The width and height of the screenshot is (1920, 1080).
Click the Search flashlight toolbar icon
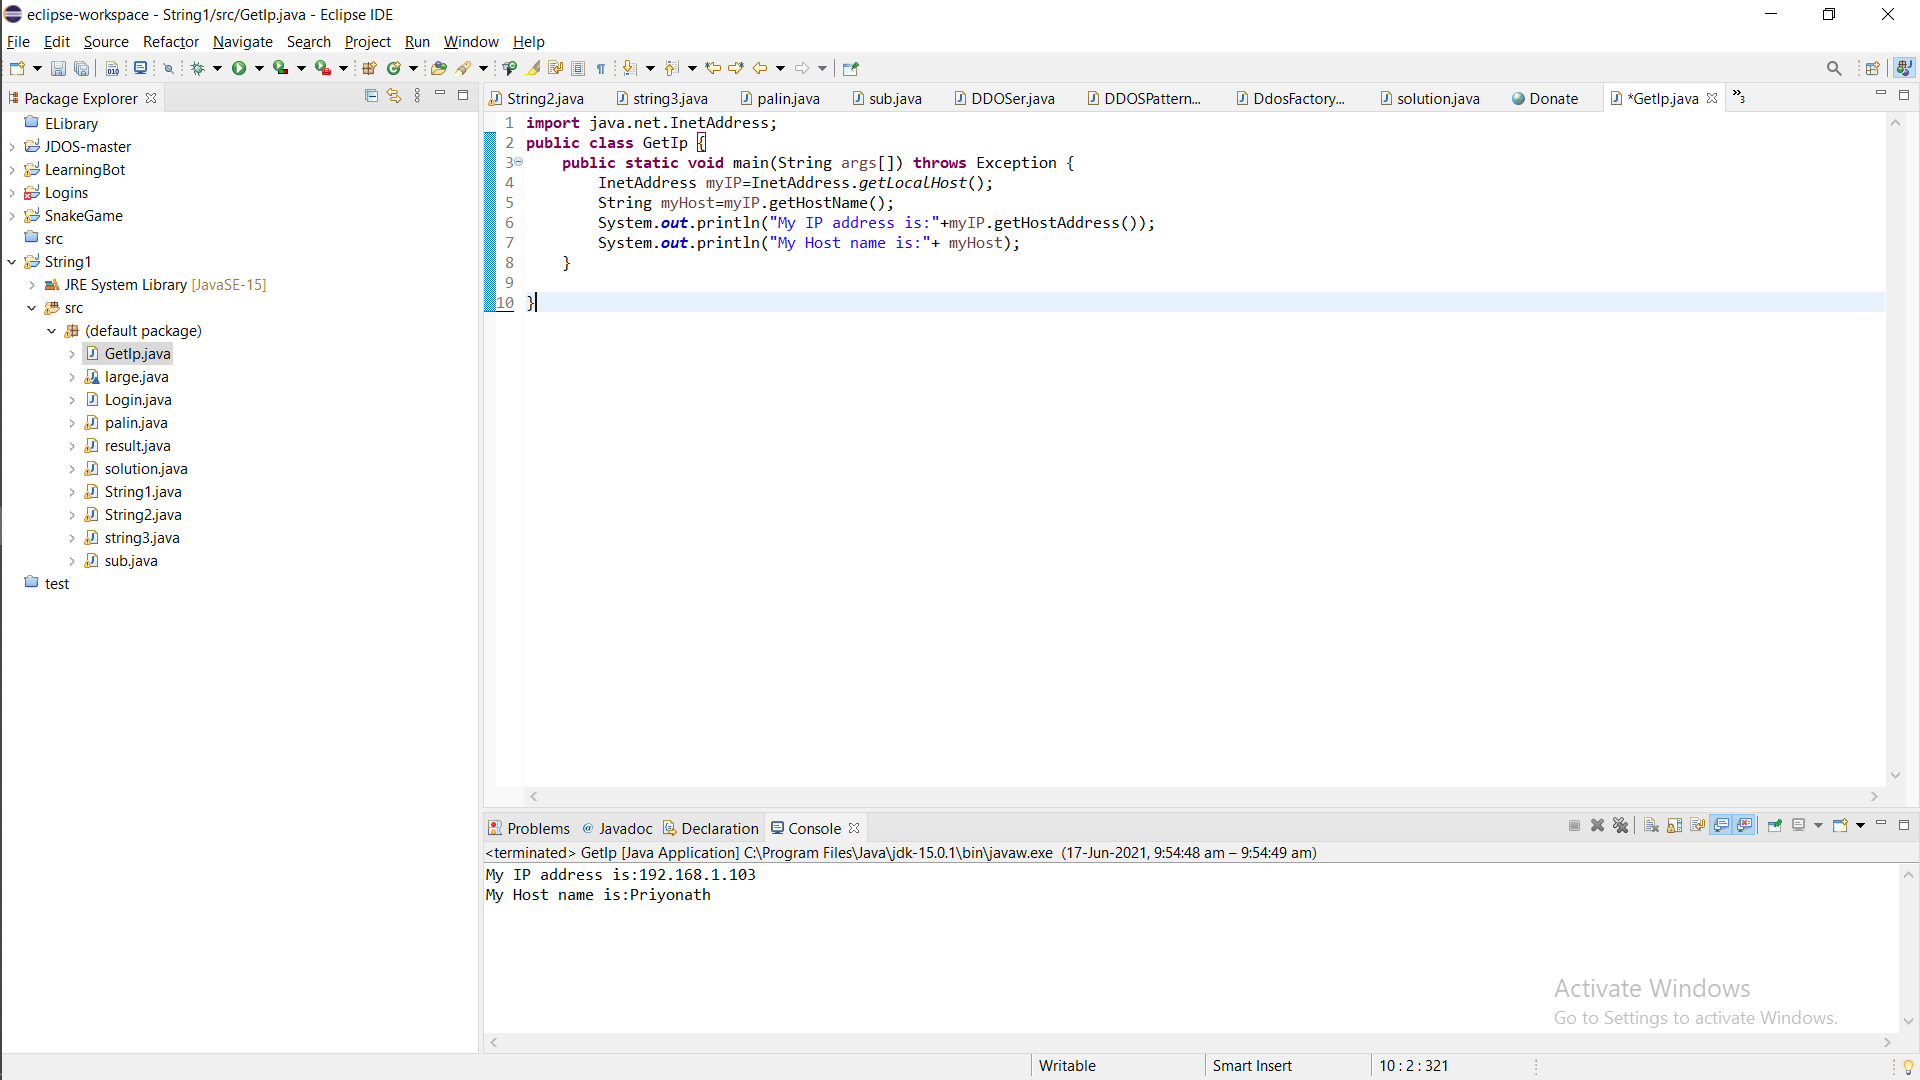click(x=463, y=68)
